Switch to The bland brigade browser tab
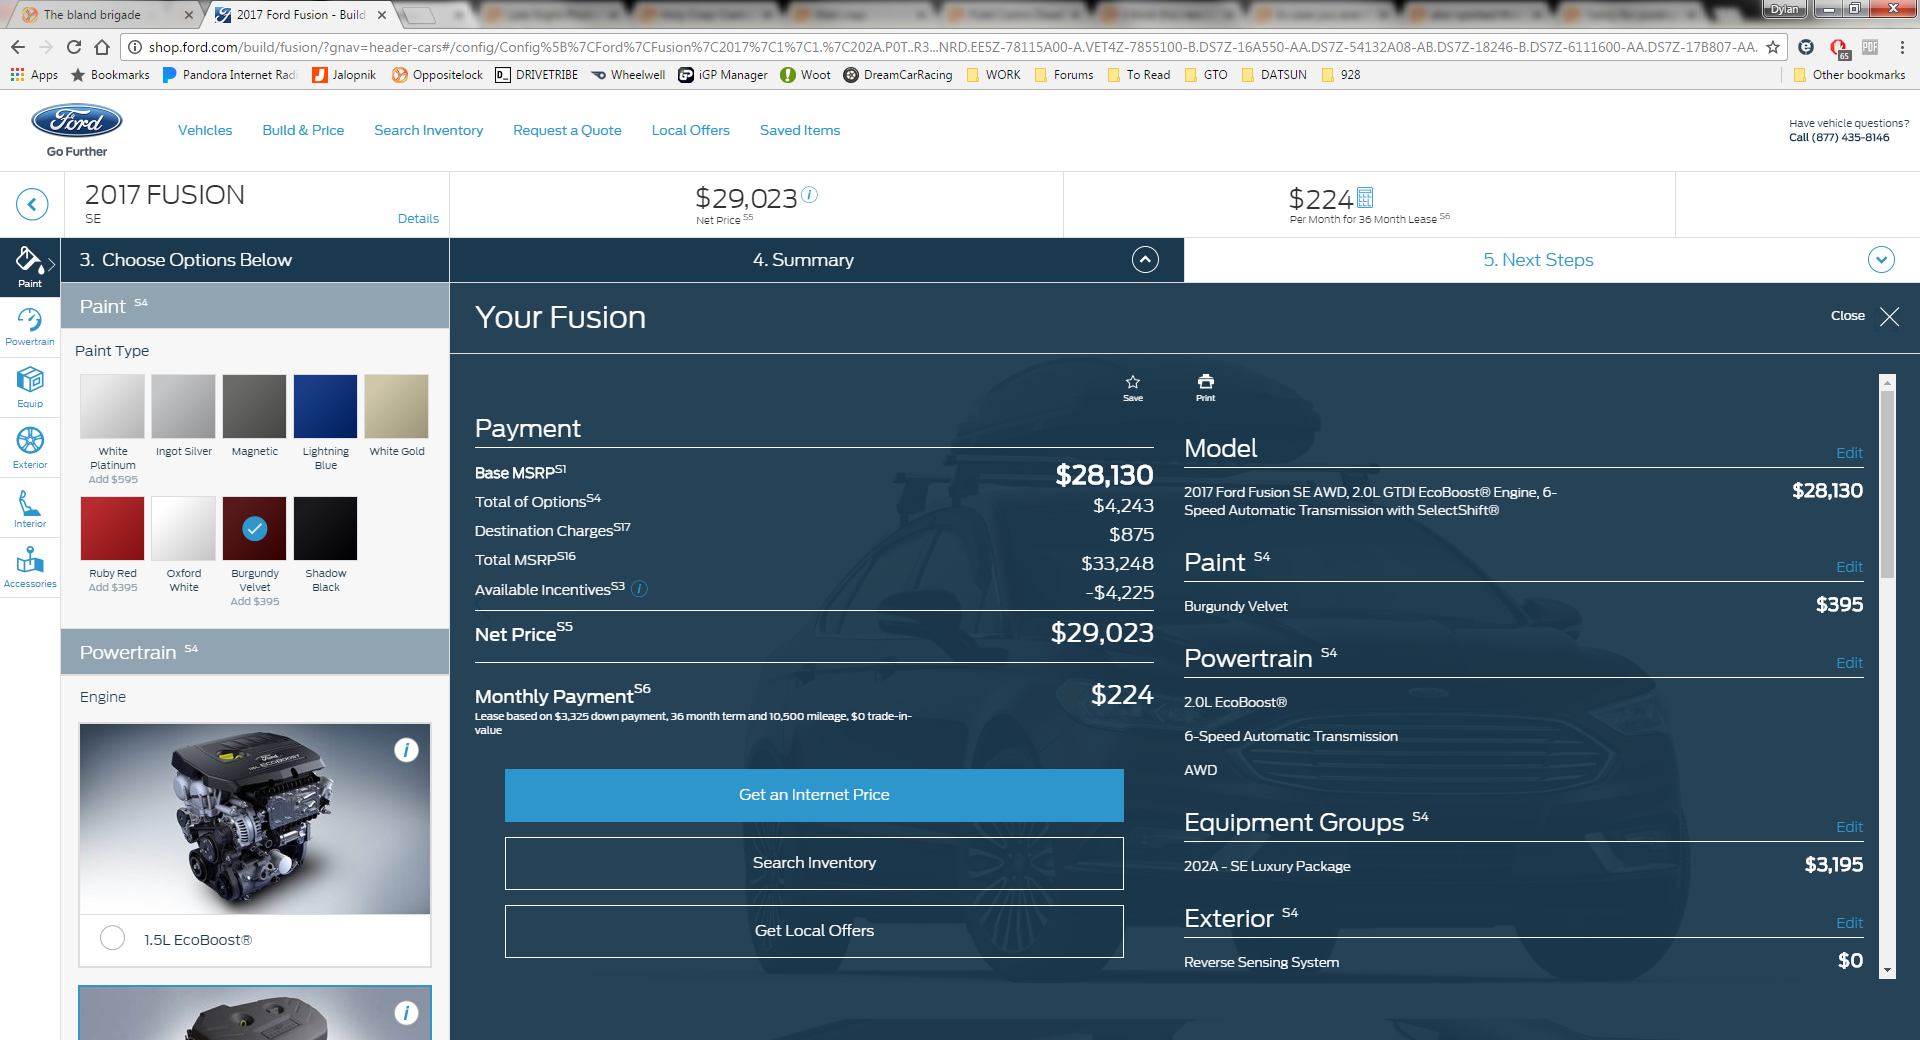Screen dimensions: 1920x1040 (105, 15)
